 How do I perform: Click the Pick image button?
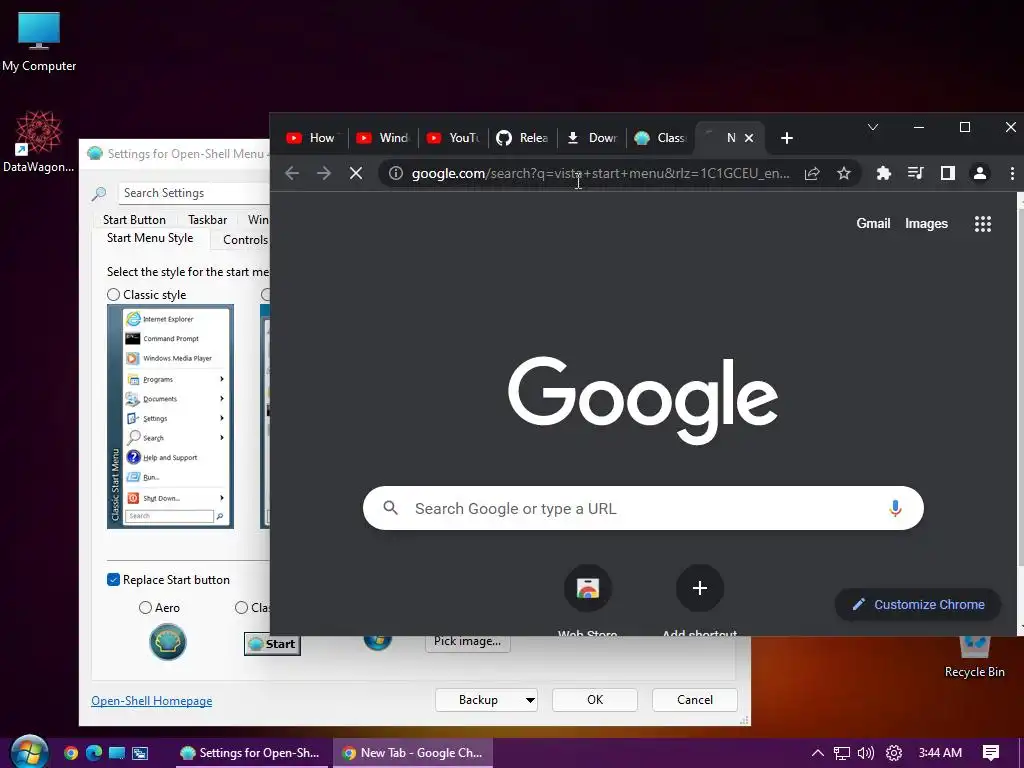[x=468, y=642]
